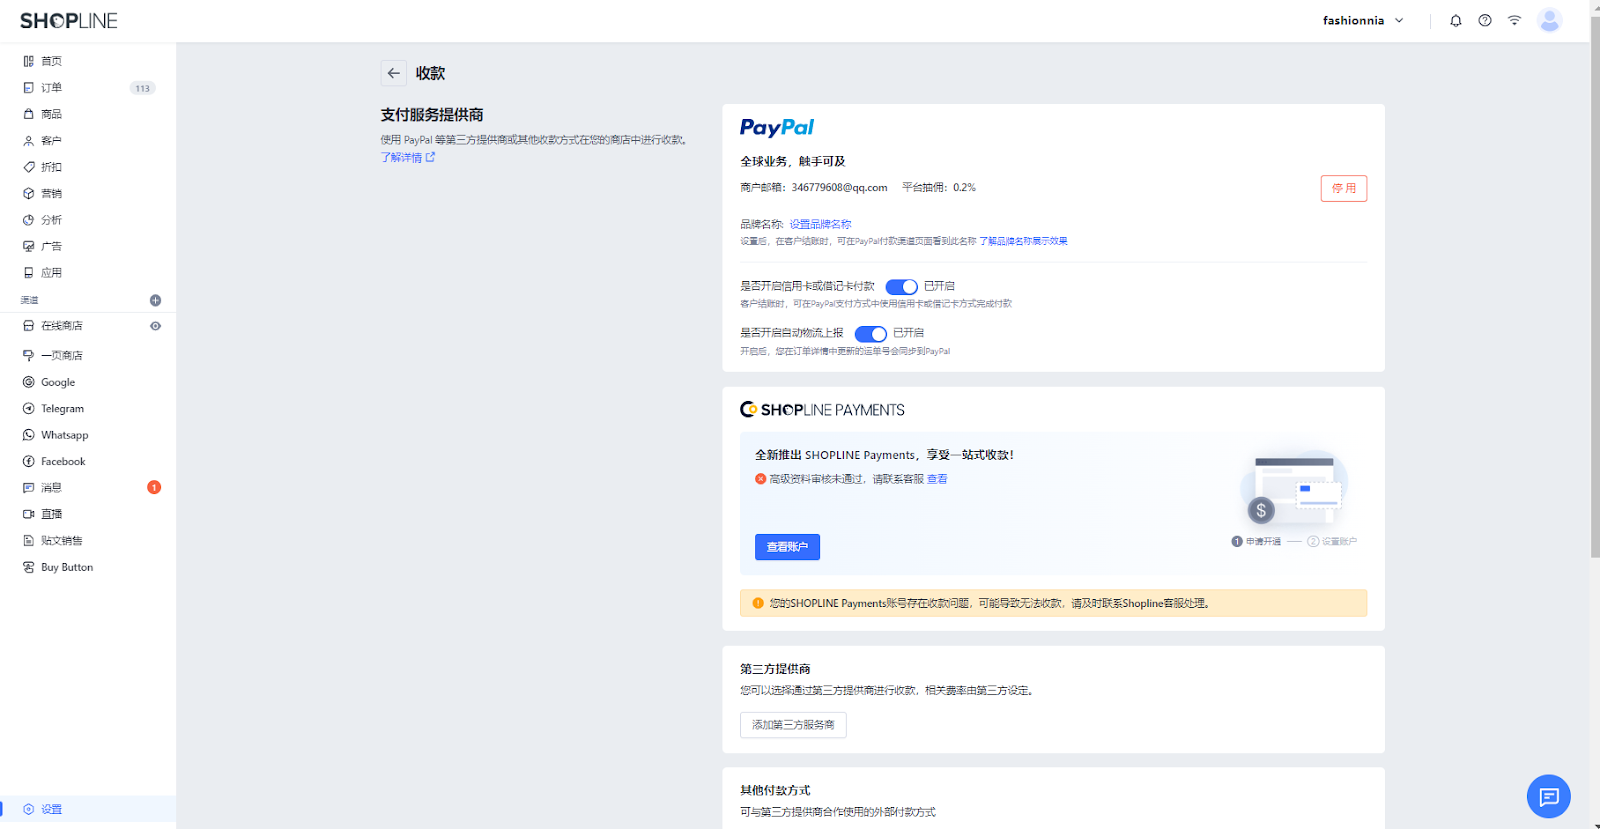Click the page vertical scrollbar
Screen dimensions: 1600x829
pyautogui.click(x=1594, y=300)
